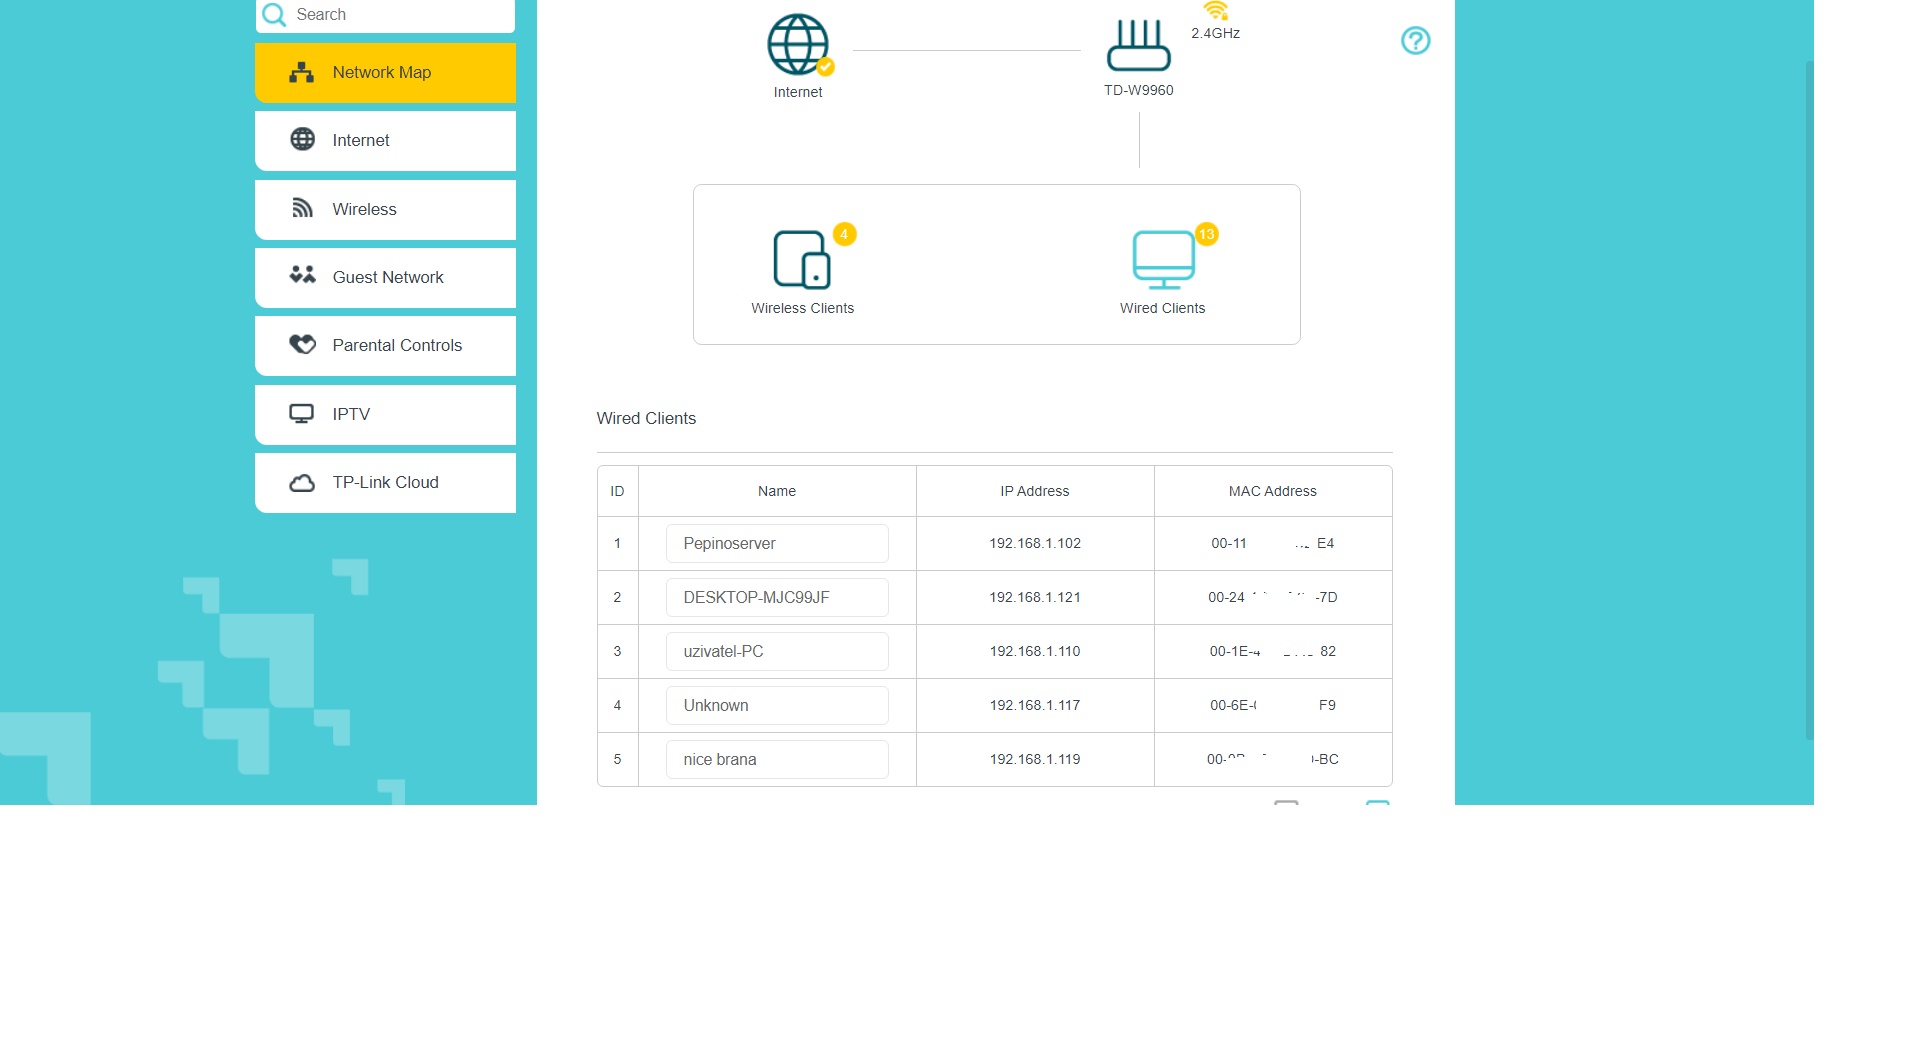Viewport: 1920px width, 1040px height.
Task: Open the TP-Link Cloud page
Action: pyautogui.click(x=385, y=483)
